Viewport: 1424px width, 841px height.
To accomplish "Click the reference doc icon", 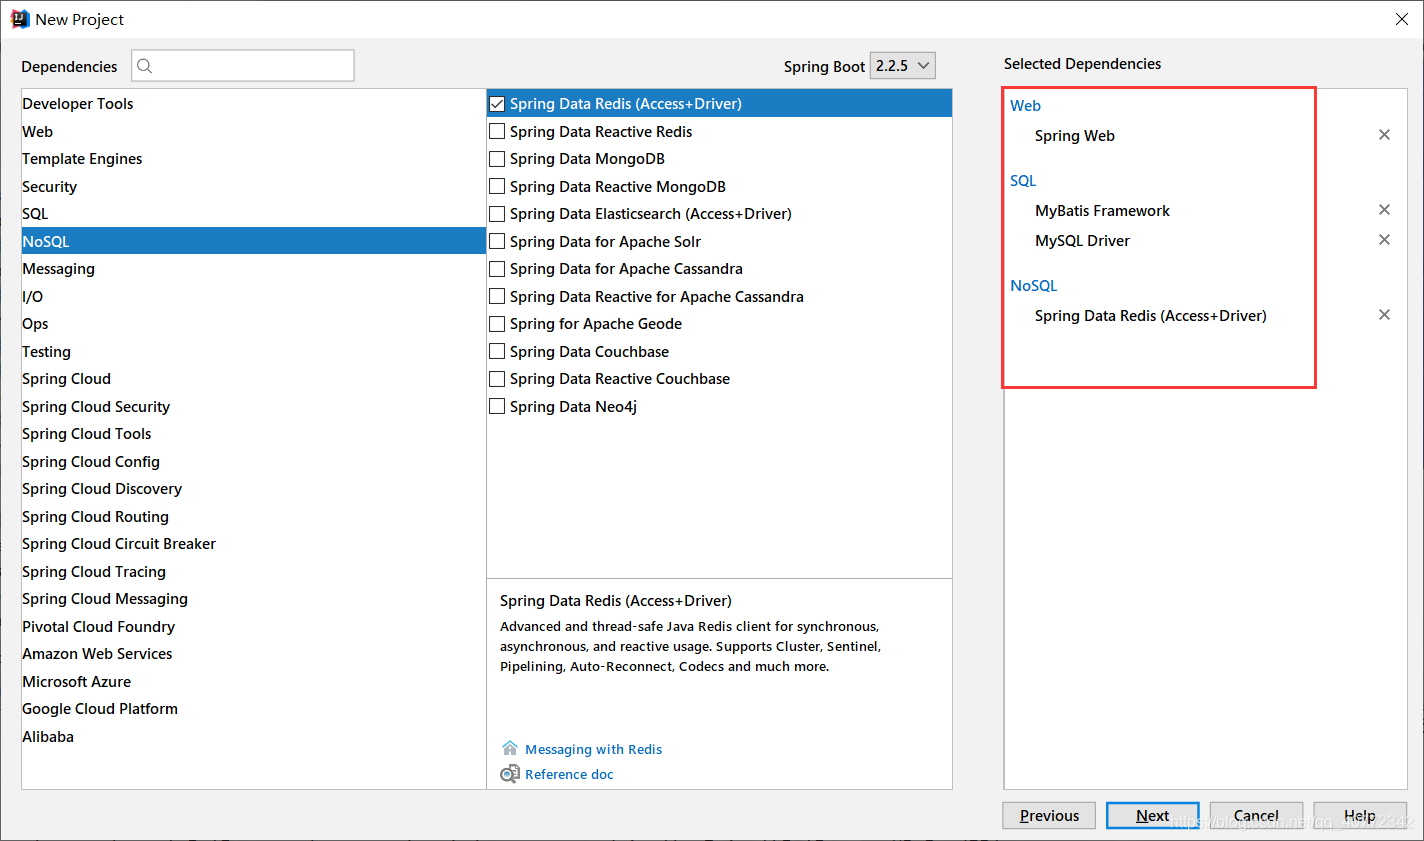I will click(x=510, y=774).
